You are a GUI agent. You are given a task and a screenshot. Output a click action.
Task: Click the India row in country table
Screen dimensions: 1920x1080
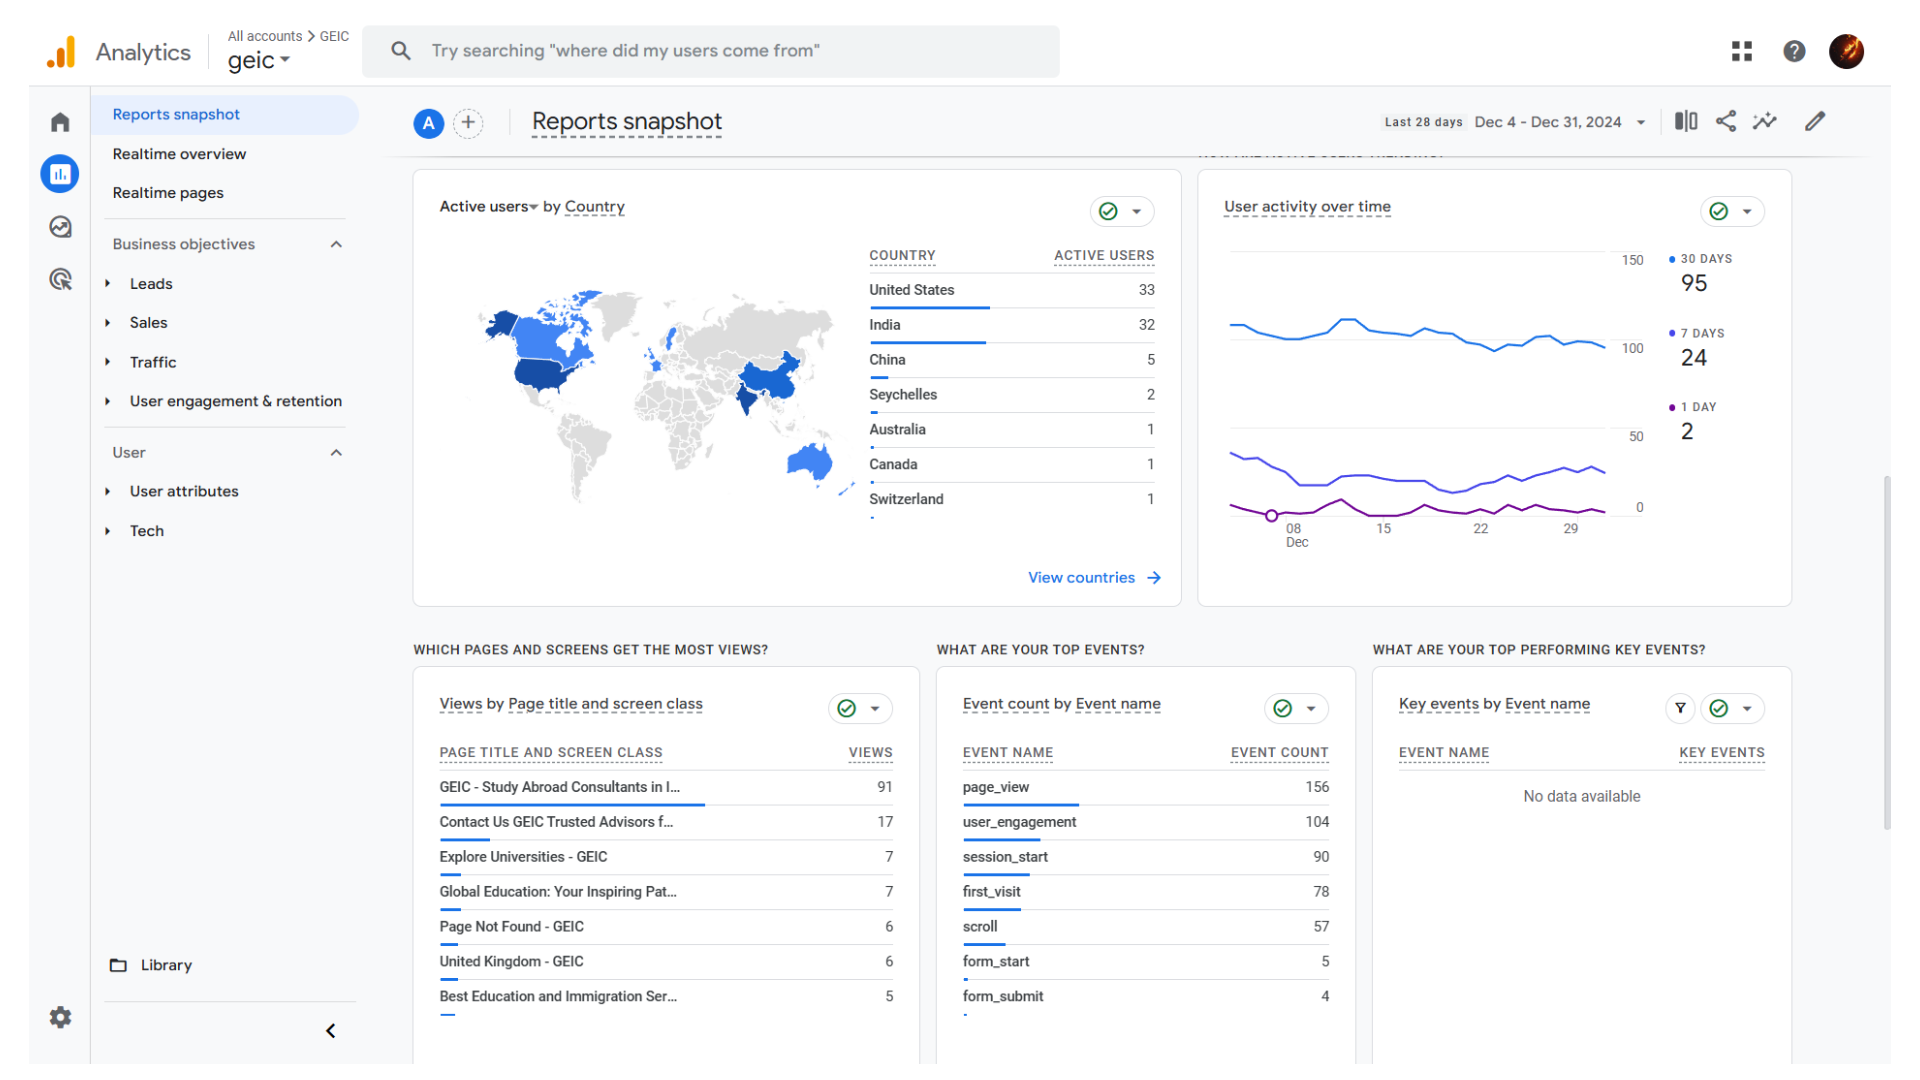[x=1011, y=325]
